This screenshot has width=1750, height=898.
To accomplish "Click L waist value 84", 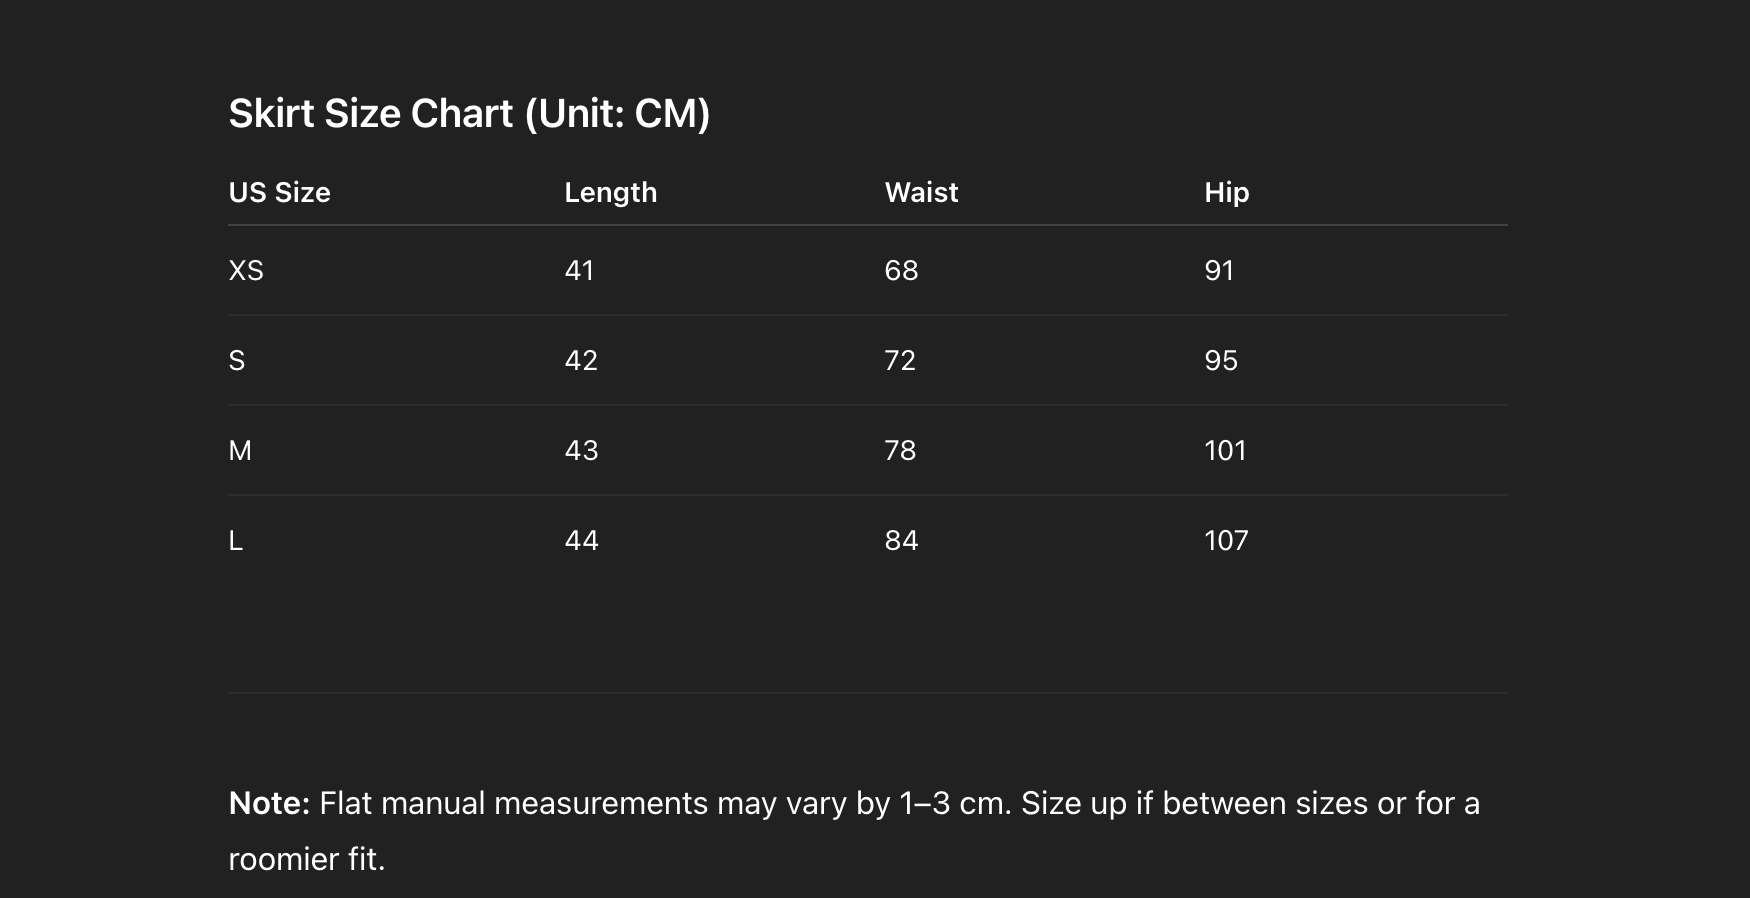I will coord(902,540).
